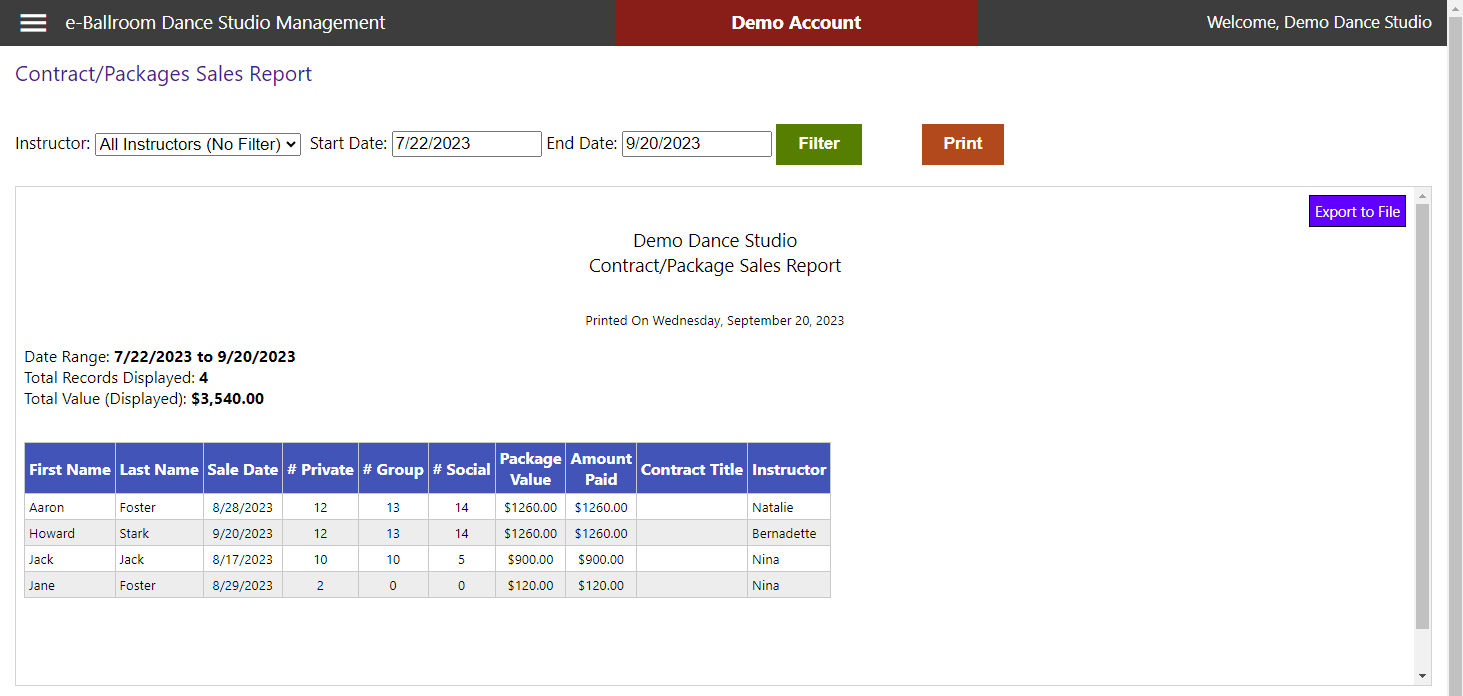Click the Start Date input field

(466, 144)
